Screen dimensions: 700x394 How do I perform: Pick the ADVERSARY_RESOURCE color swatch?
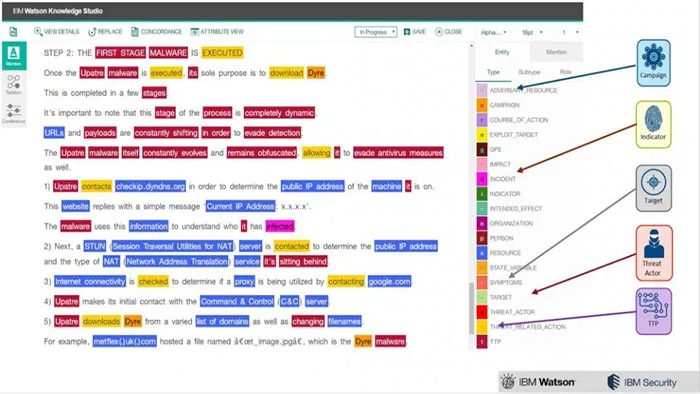click(x=482, y=90)
